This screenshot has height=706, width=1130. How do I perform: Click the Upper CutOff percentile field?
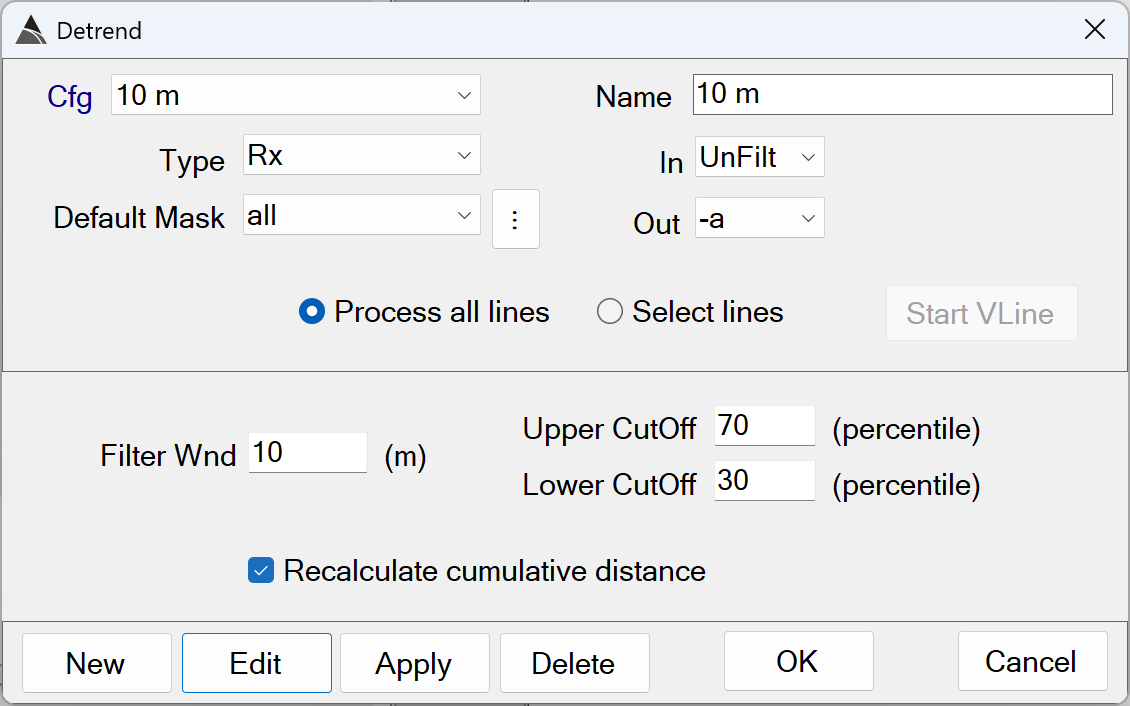[764, 426]
